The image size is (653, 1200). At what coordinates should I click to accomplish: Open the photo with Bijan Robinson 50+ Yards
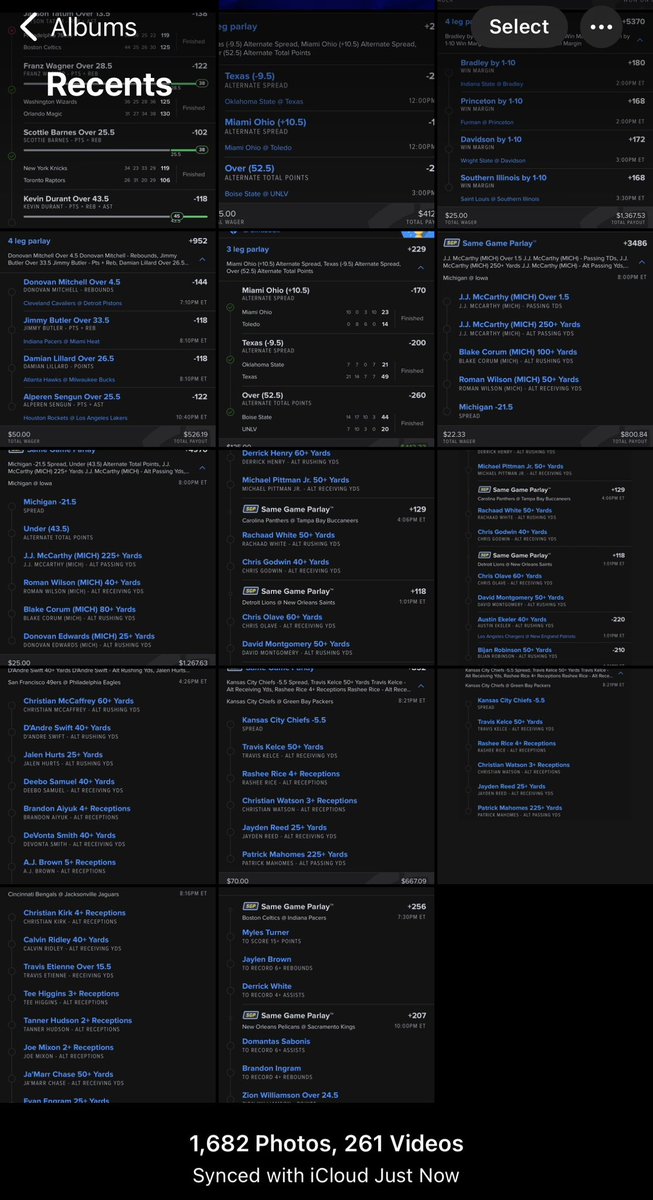point(545,559)
